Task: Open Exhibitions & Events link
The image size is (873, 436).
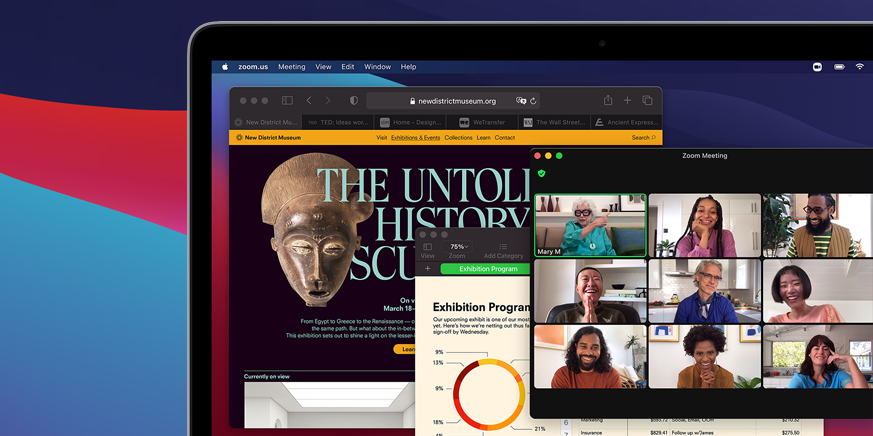Action: tap(415, 138)
